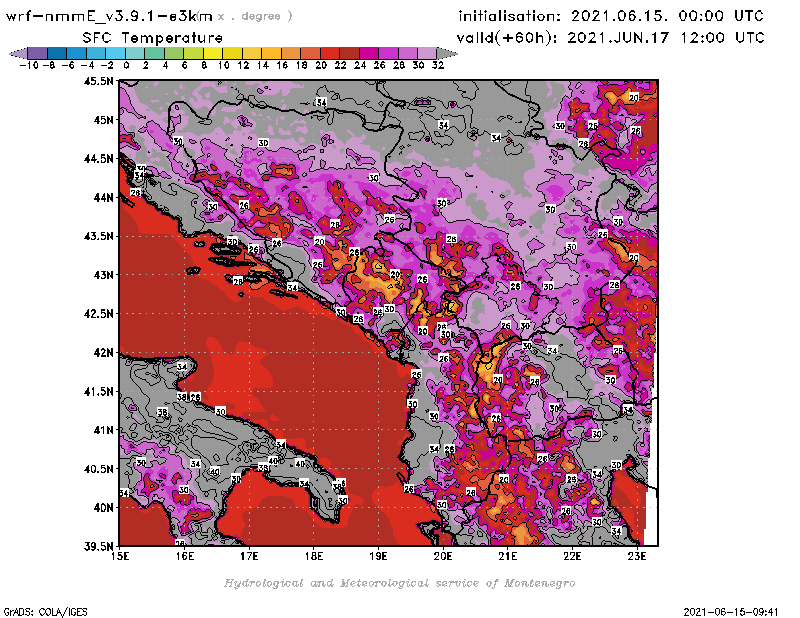Select the legend swatch between -2 and 0
The width and height of the screenshot is (800, 618).
[116, 53]
